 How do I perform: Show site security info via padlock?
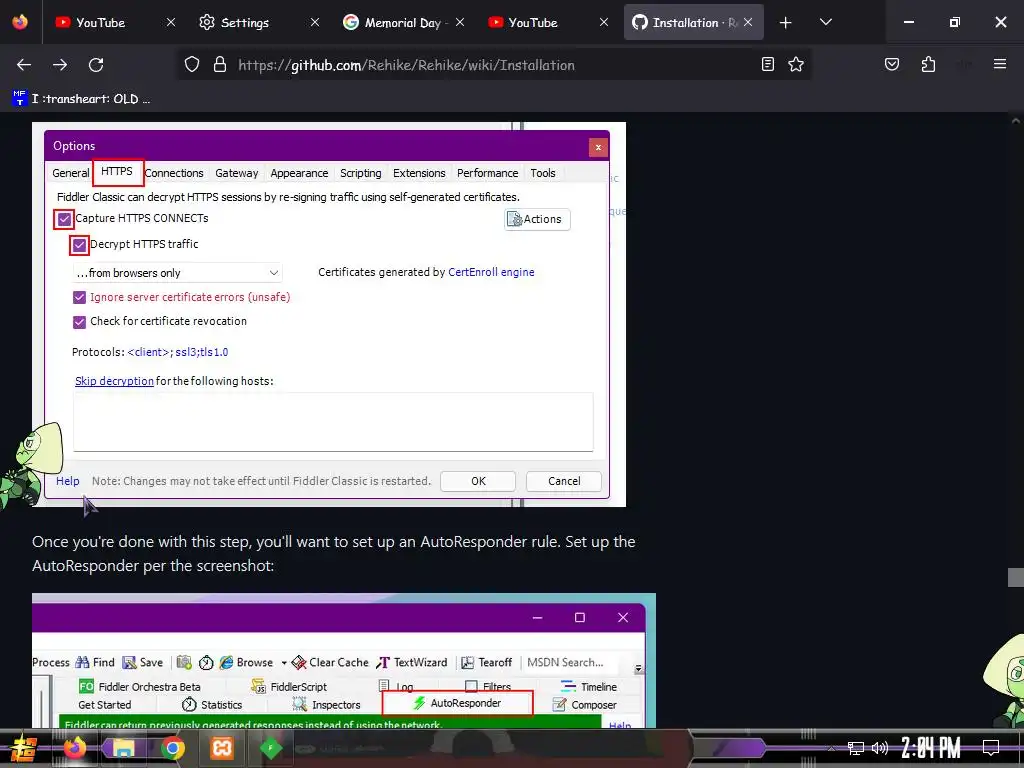tap(220, 65)
